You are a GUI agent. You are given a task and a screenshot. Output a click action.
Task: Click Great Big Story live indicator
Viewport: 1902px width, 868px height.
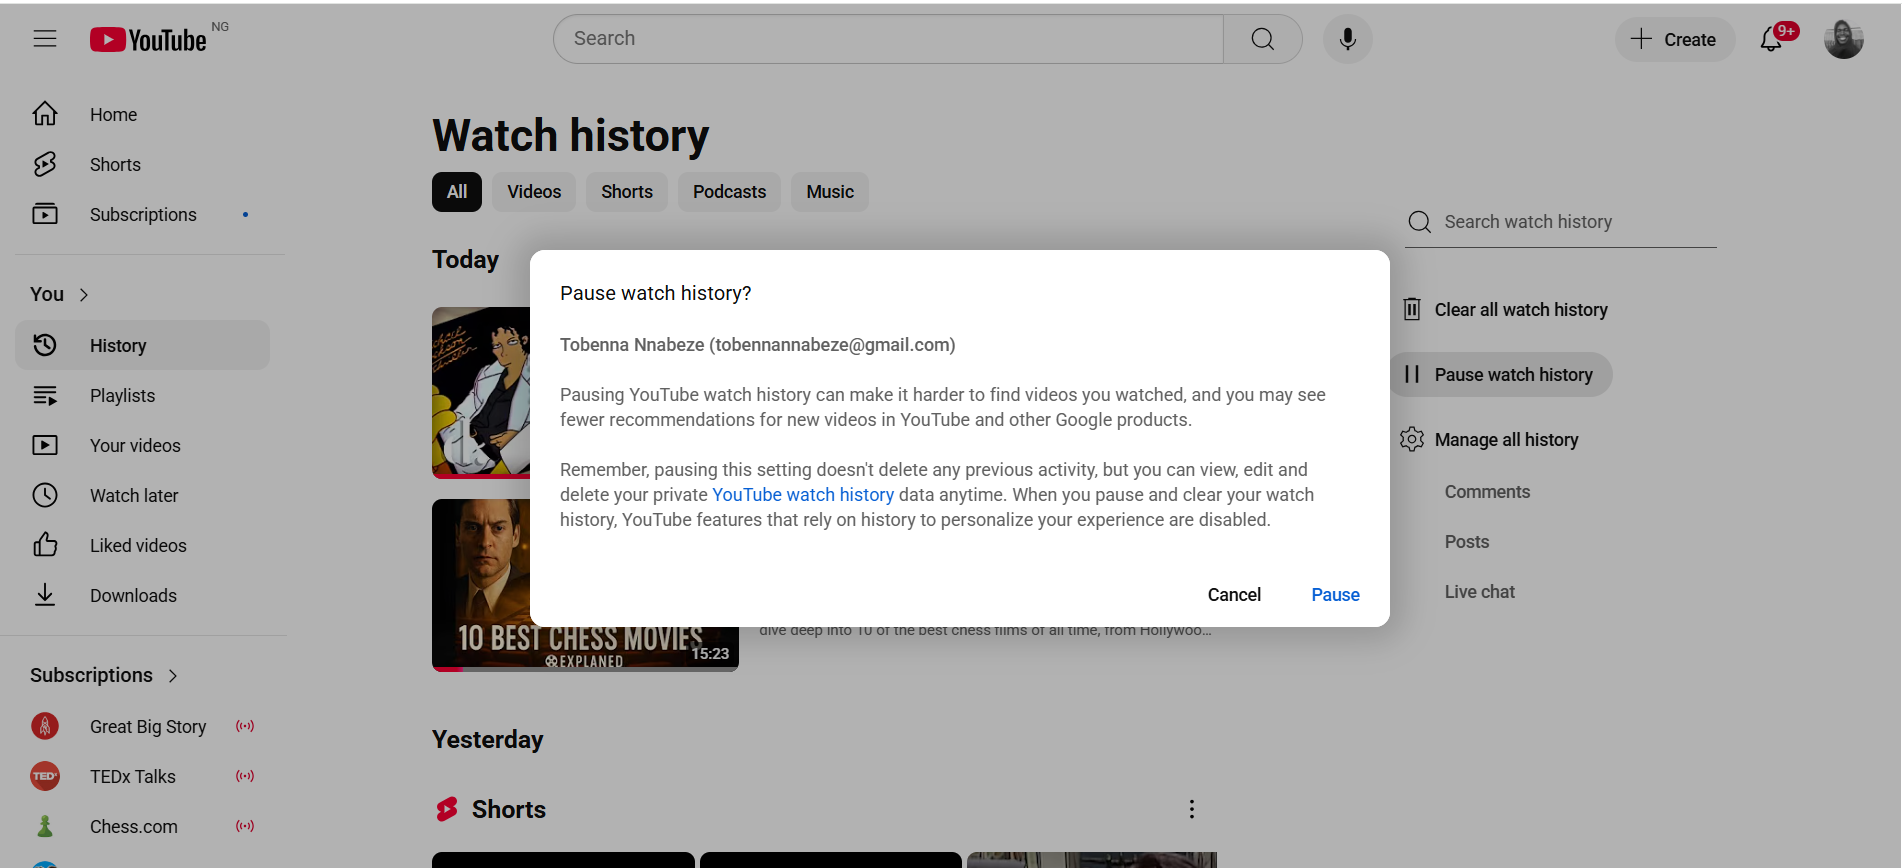[x=245, y=726]
